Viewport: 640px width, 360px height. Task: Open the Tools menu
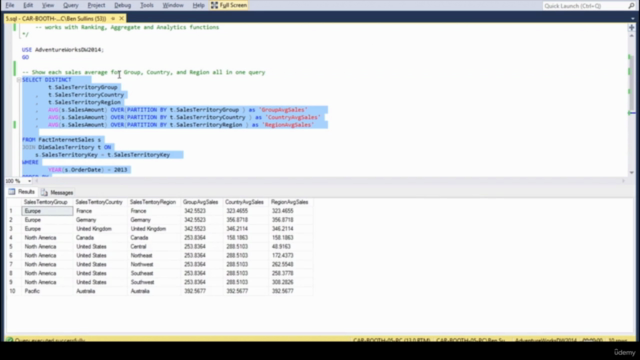[x=147, y=5]
